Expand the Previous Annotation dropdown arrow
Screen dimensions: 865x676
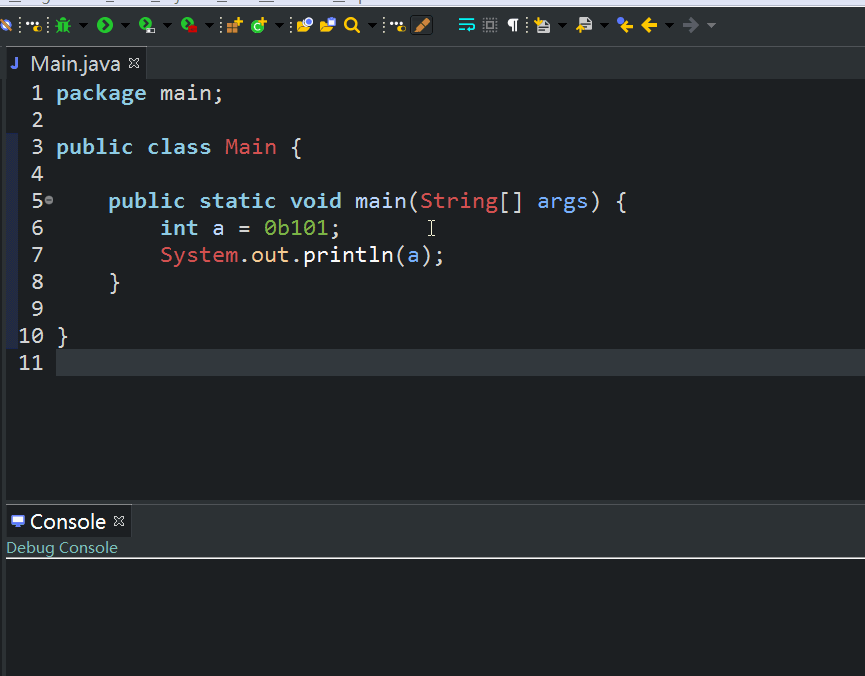tap(605, 25)
